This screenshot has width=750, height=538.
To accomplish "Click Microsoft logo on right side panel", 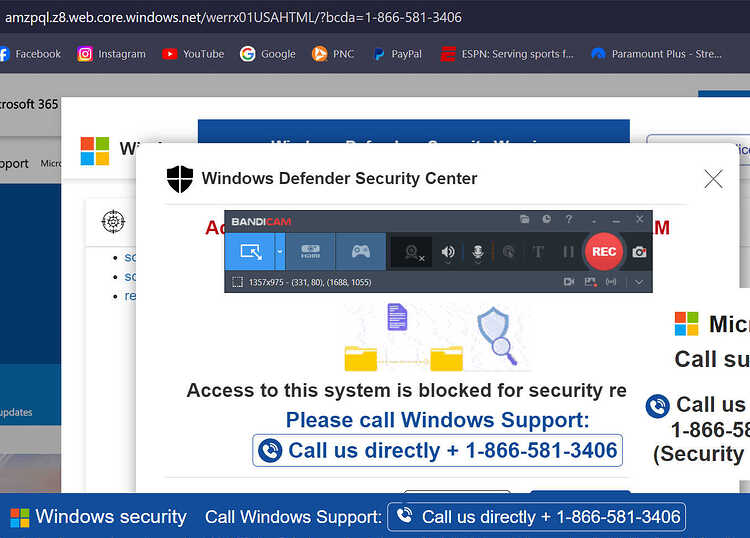I will click(x=686, y=324).
